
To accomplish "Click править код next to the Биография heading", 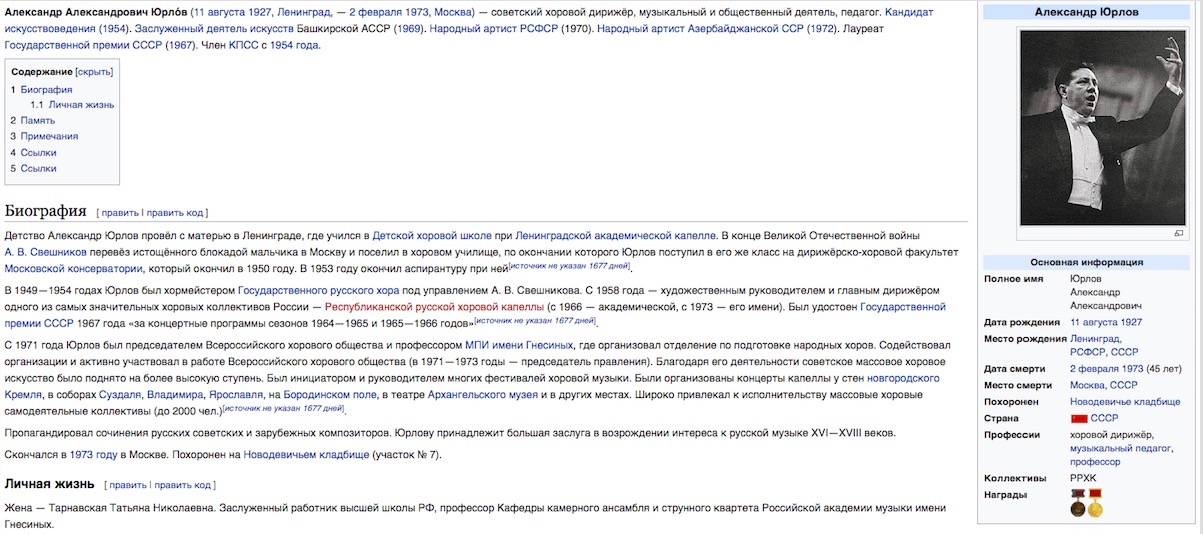I will (x=175, y=213).
